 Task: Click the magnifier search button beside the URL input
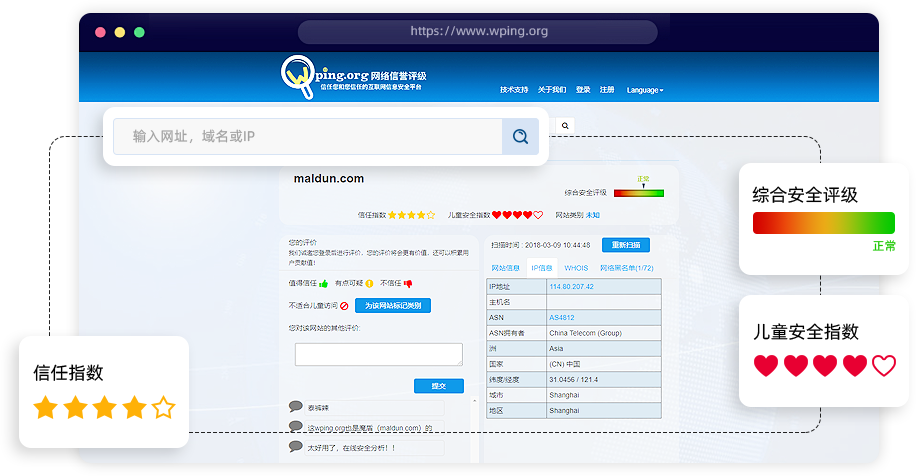(x=520, y=137)
